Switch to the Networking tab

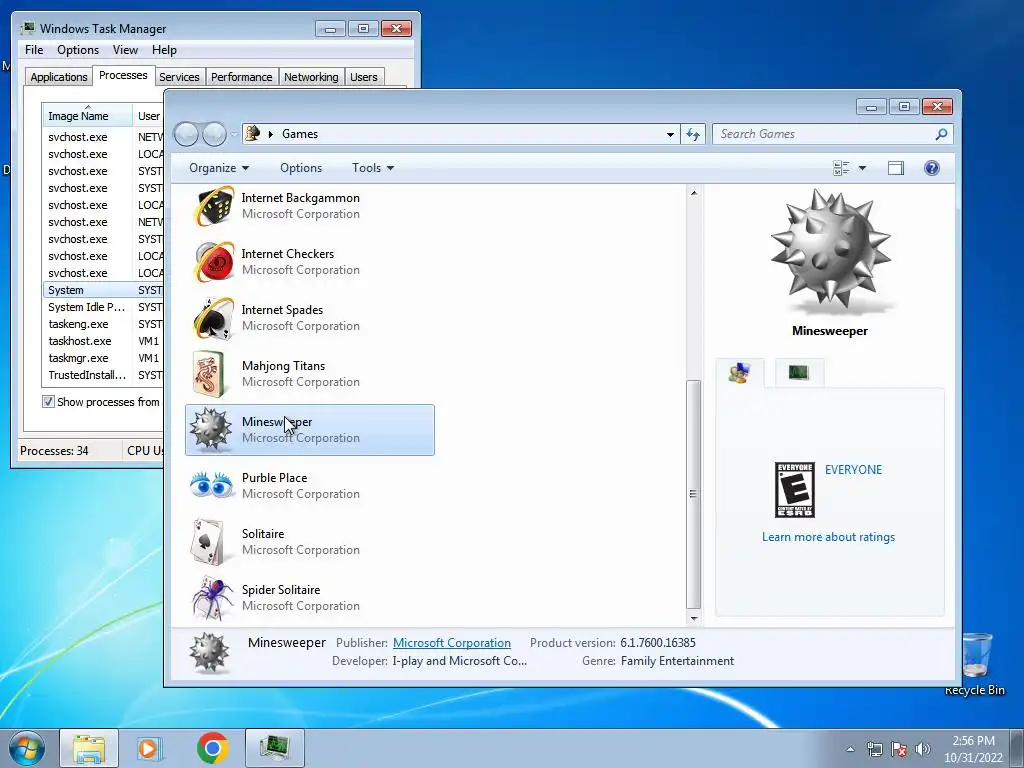(311, 77)
